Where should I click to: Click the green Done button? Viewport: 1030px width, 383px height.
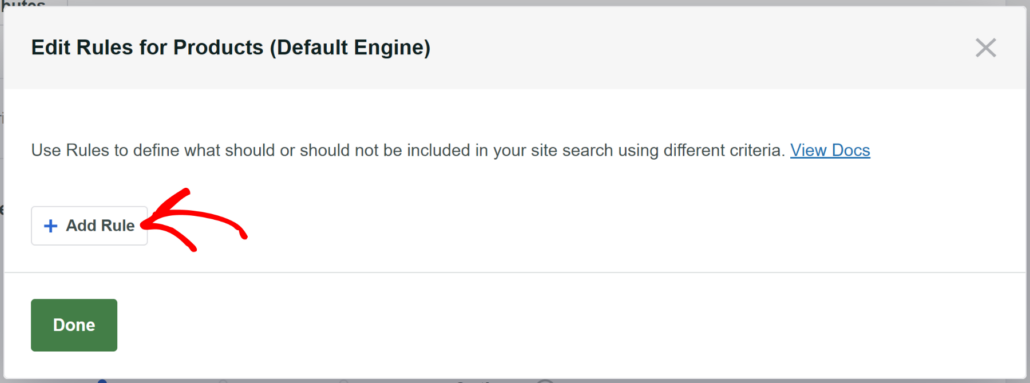point(74,325)
